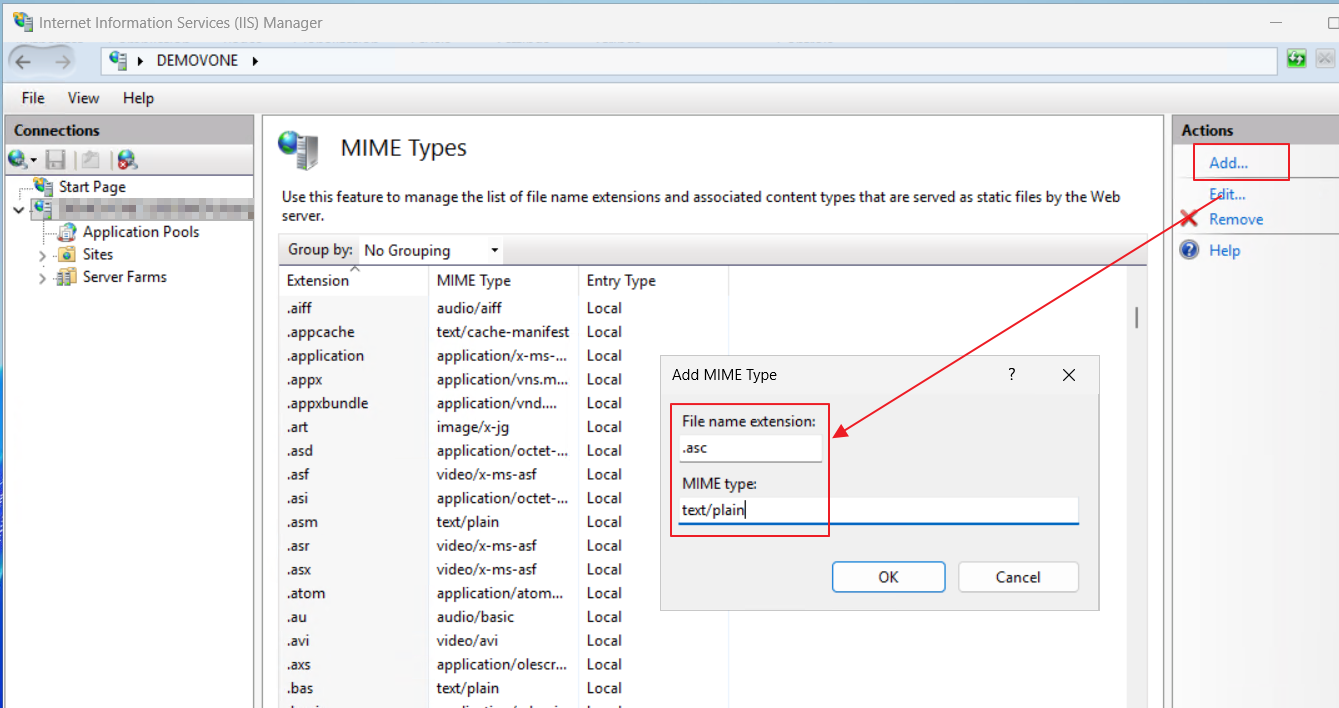Select Application Pools in Connections tree
Image resolution: width=1339 pixels, height=708 pixels.
140,232
